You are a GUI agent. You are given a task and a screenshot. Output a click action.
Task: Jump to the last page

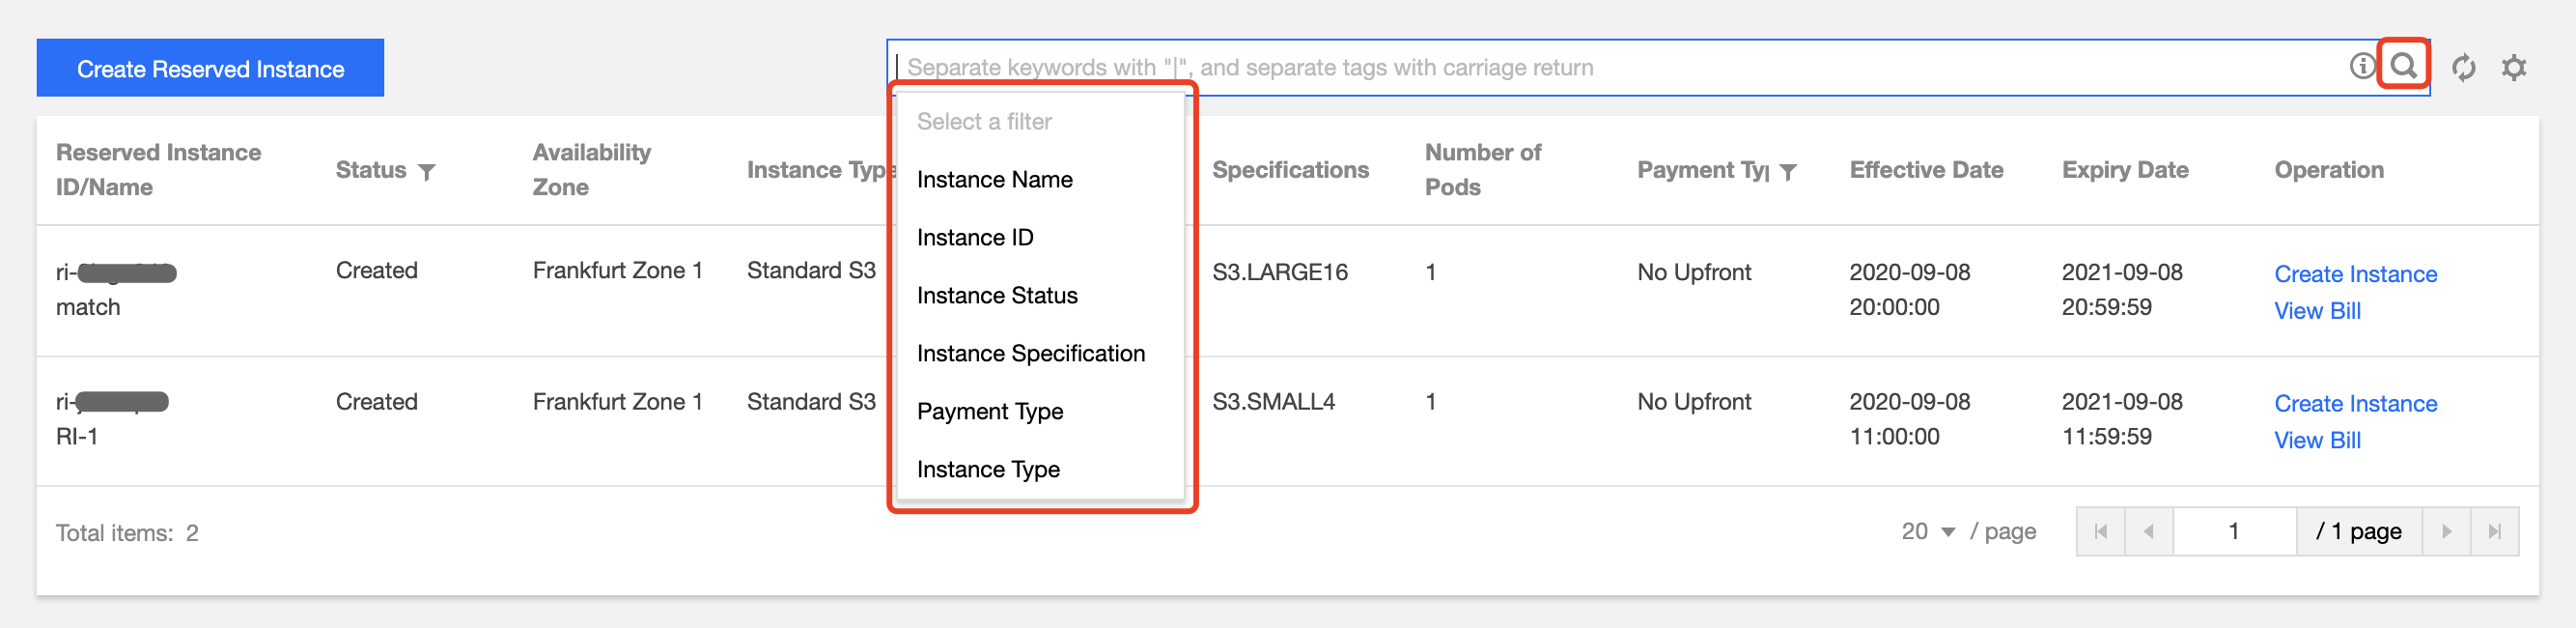[2494, 532]
